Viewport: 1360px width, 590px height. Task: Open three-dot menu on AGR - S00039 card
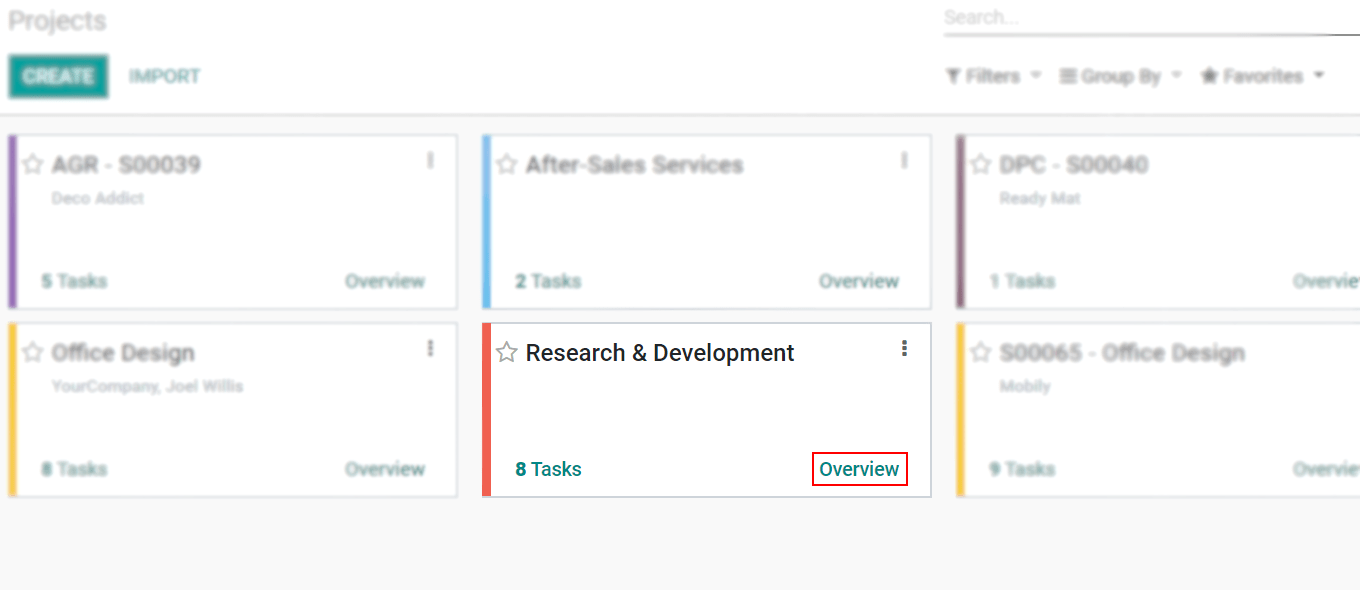(430, 160)
